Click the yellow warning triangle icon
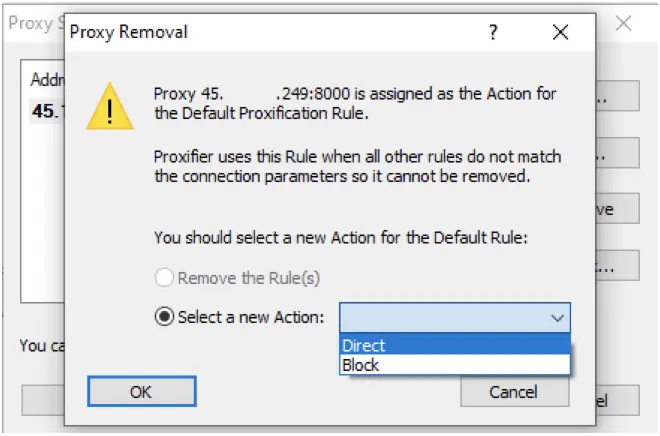This screenshot has height=436, width=660. tap(110, 107)
